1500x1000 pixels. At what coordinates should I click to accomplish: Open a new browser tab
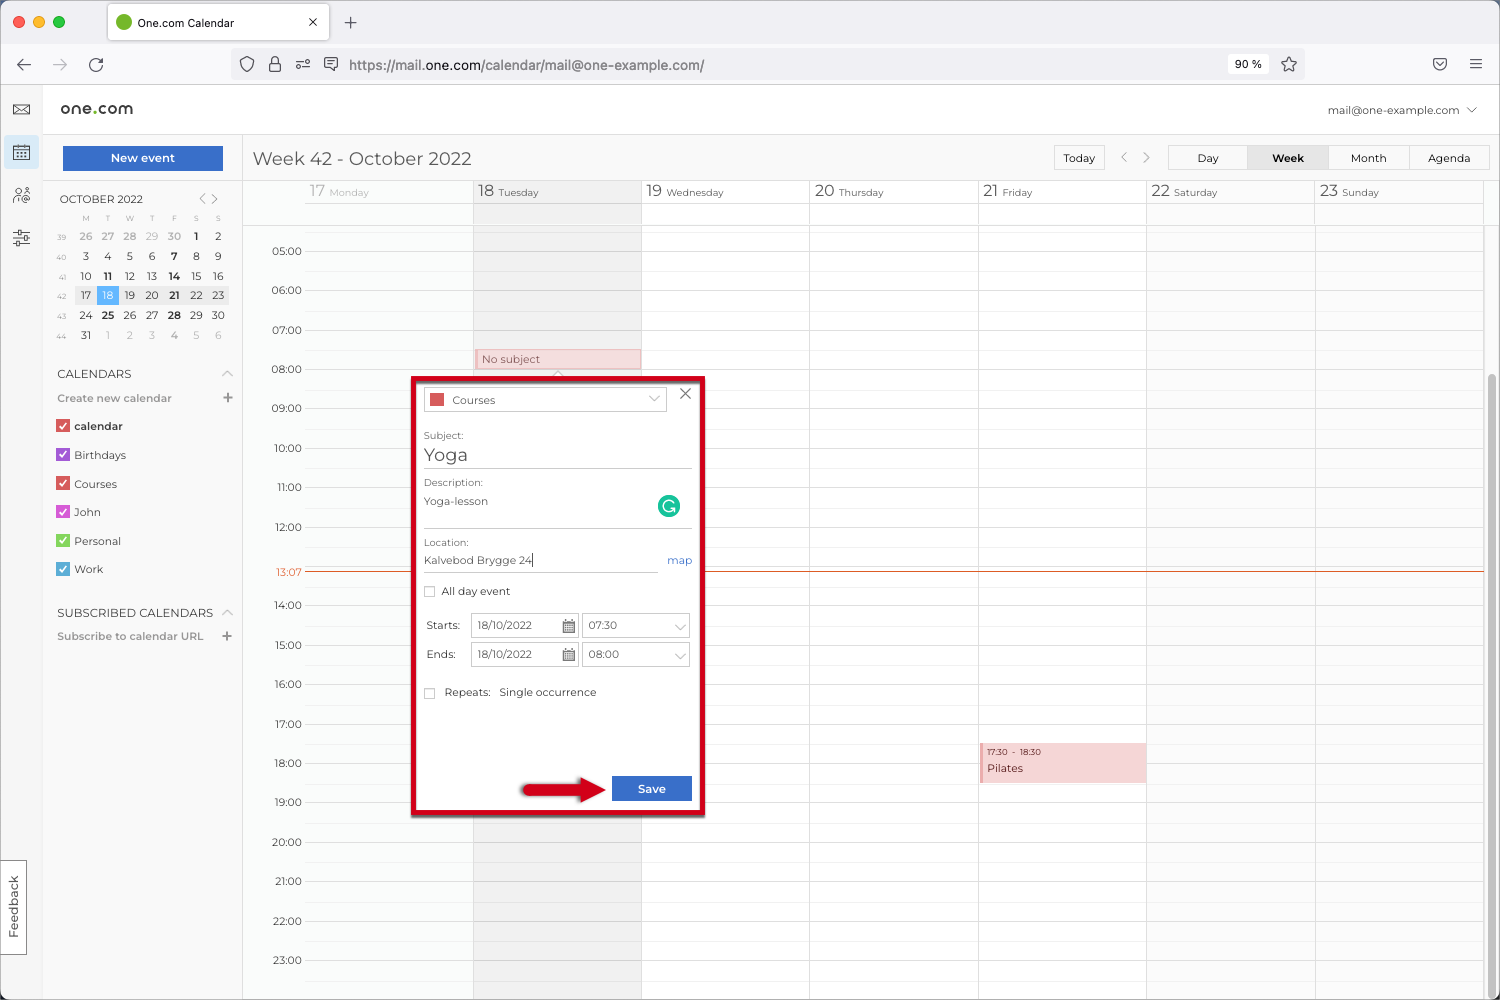350,23
